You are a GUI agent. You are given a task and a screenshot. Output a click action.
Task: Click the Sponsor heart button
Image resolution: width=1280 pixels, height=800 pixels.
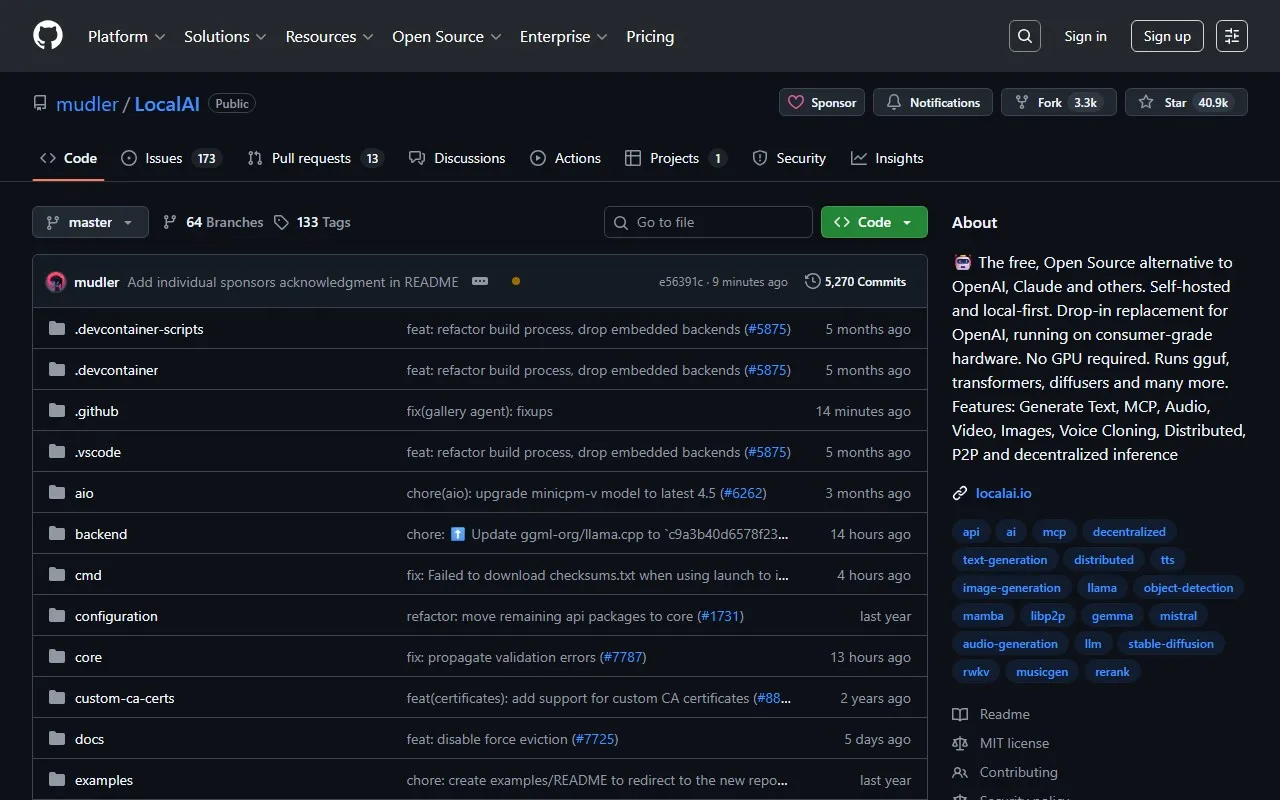tap(822, 102)
